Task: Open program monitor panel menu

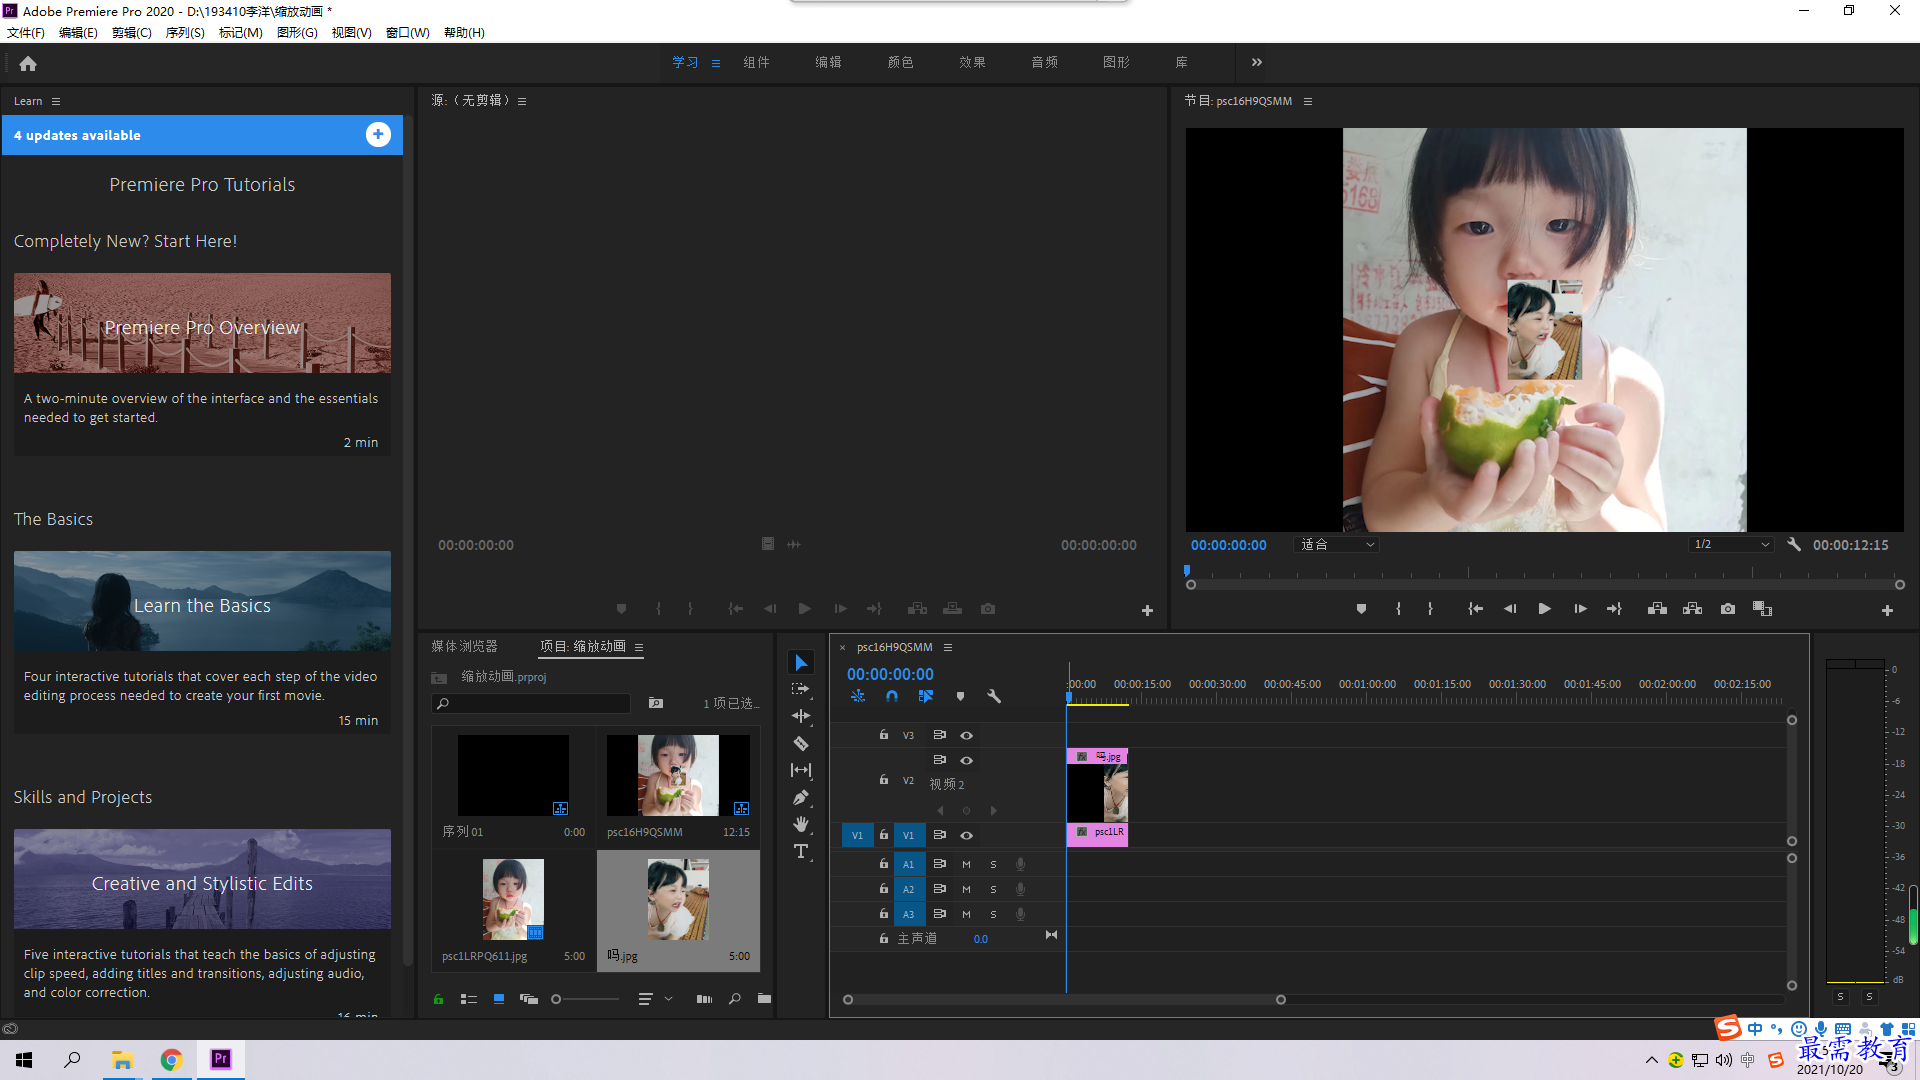Action: [x=1307, y=101]
